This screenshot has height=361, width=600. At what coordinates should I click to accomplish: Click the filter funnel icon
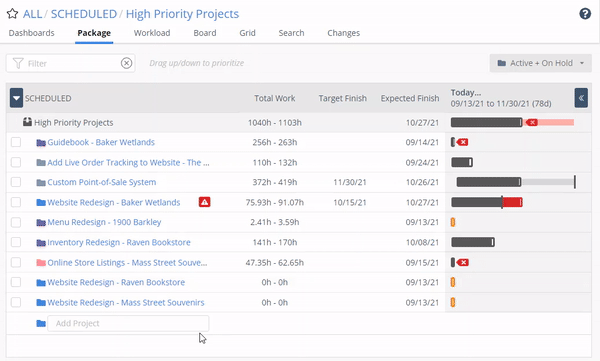pos(18,63)
